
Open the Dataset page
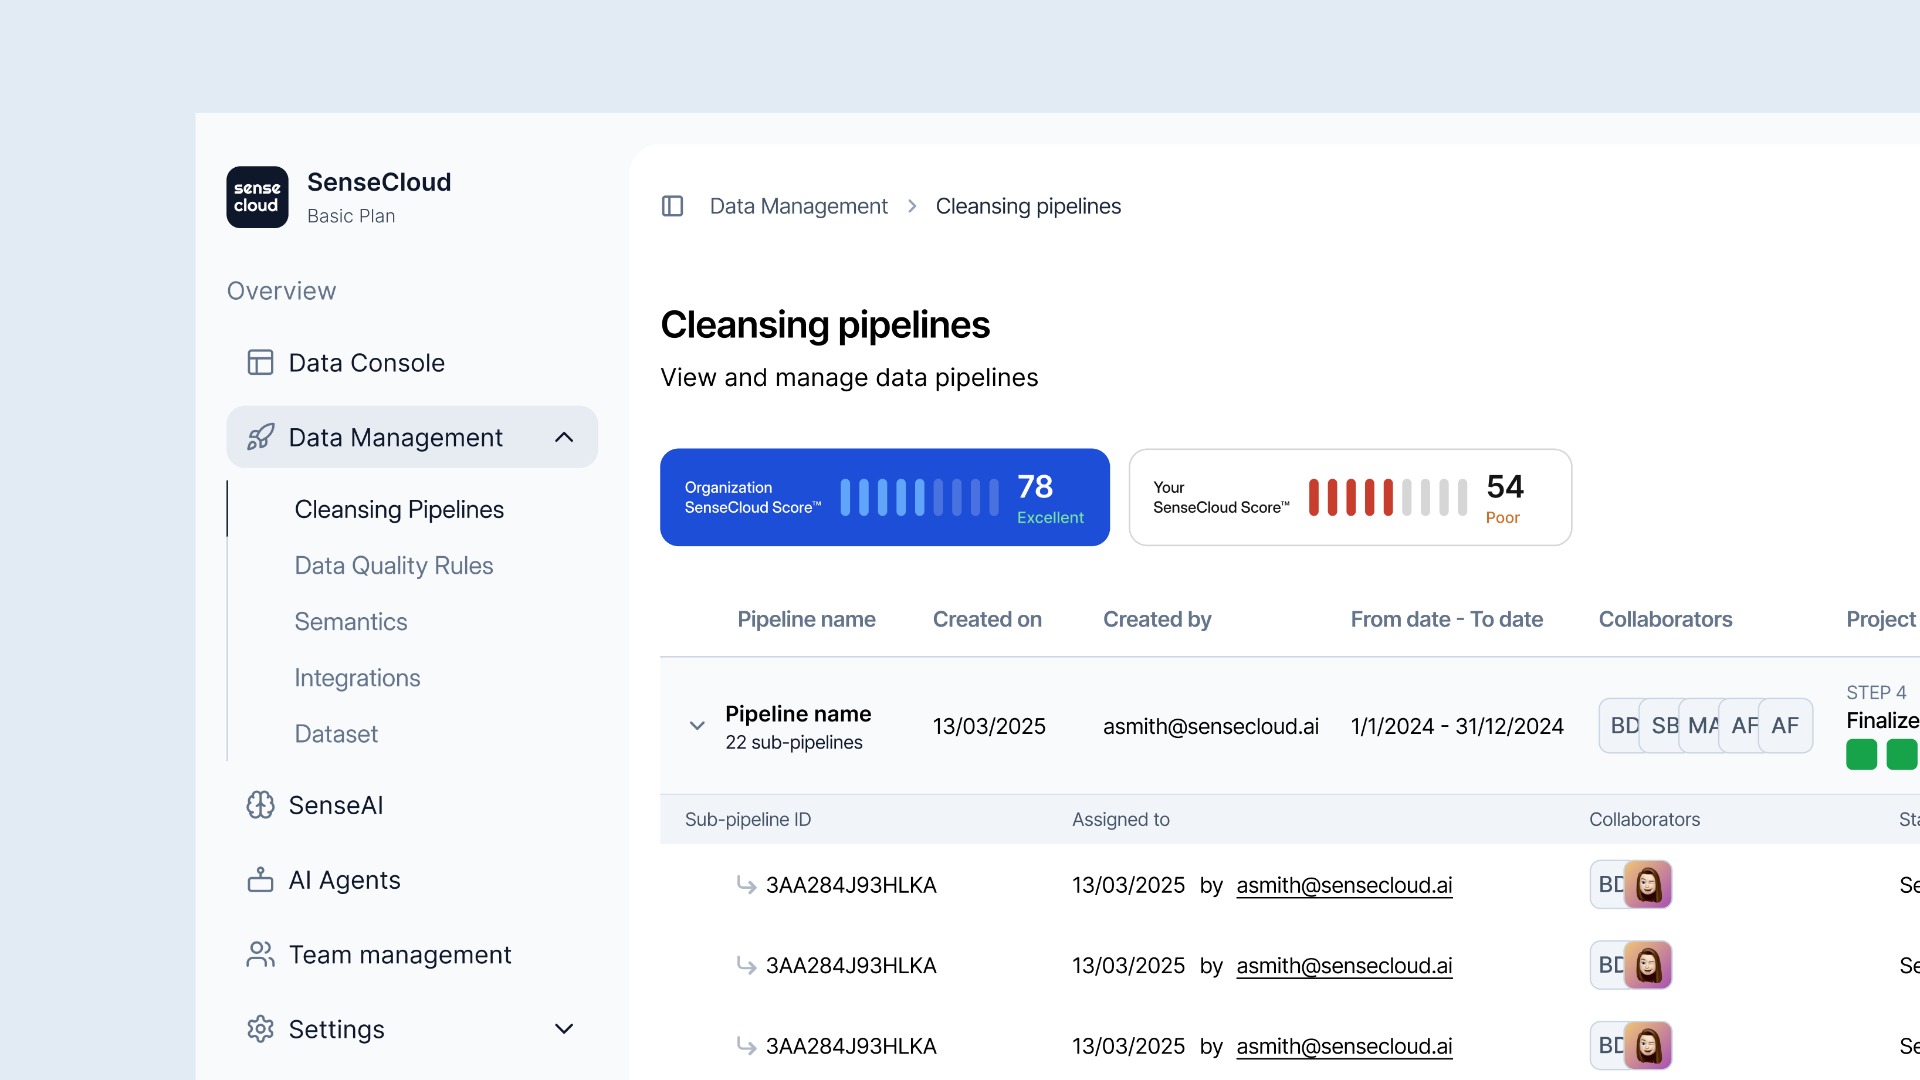click(x=336, y=734)
